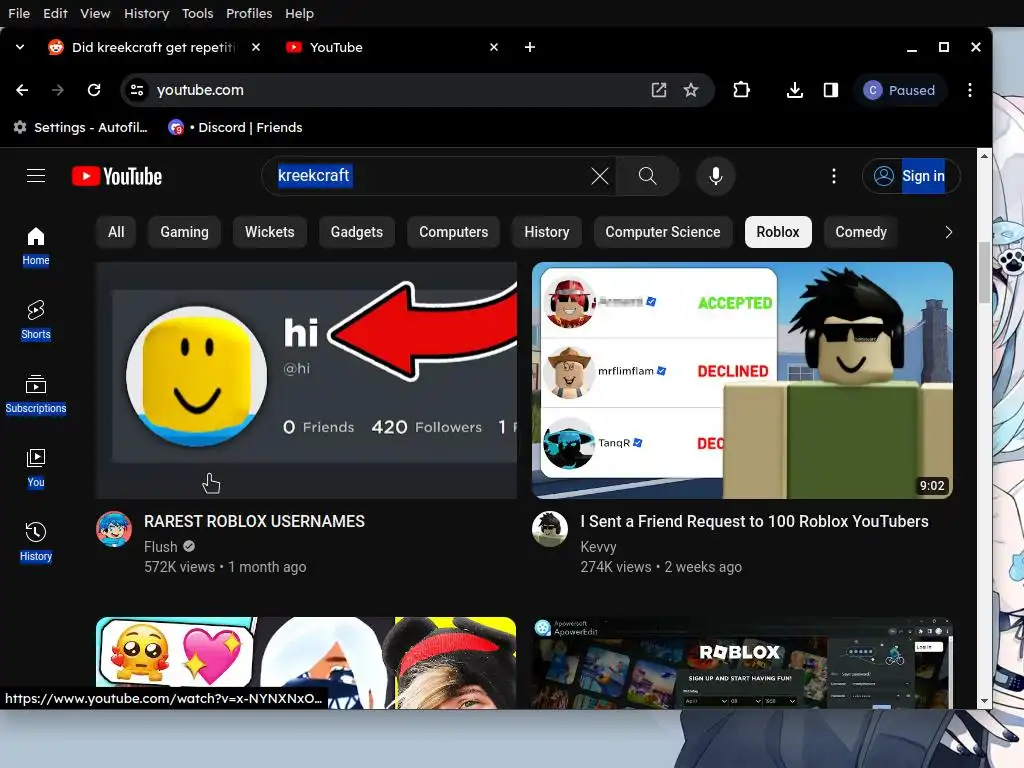The height and width of the screenshot is (768, 1024).
Task: Open the Help menu
Action: pyautogui.click(x=299, y=13)
